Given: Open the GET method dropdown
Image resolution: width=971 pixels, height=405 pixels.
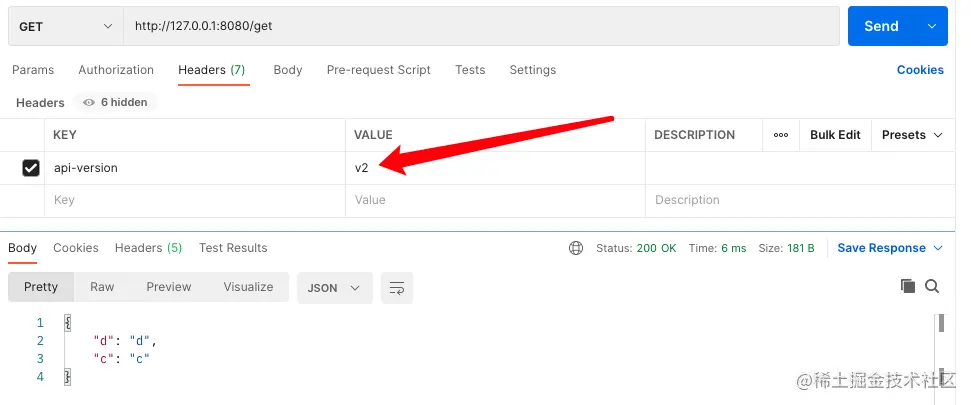Looking at the screenshot, I should point(66,26).
